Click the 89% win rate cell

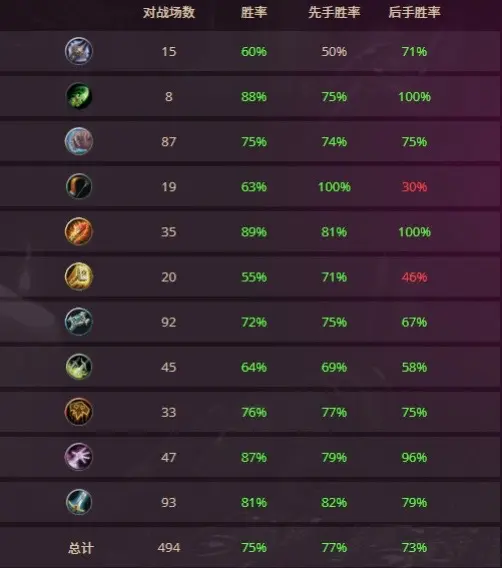click(x=254, y=232)
